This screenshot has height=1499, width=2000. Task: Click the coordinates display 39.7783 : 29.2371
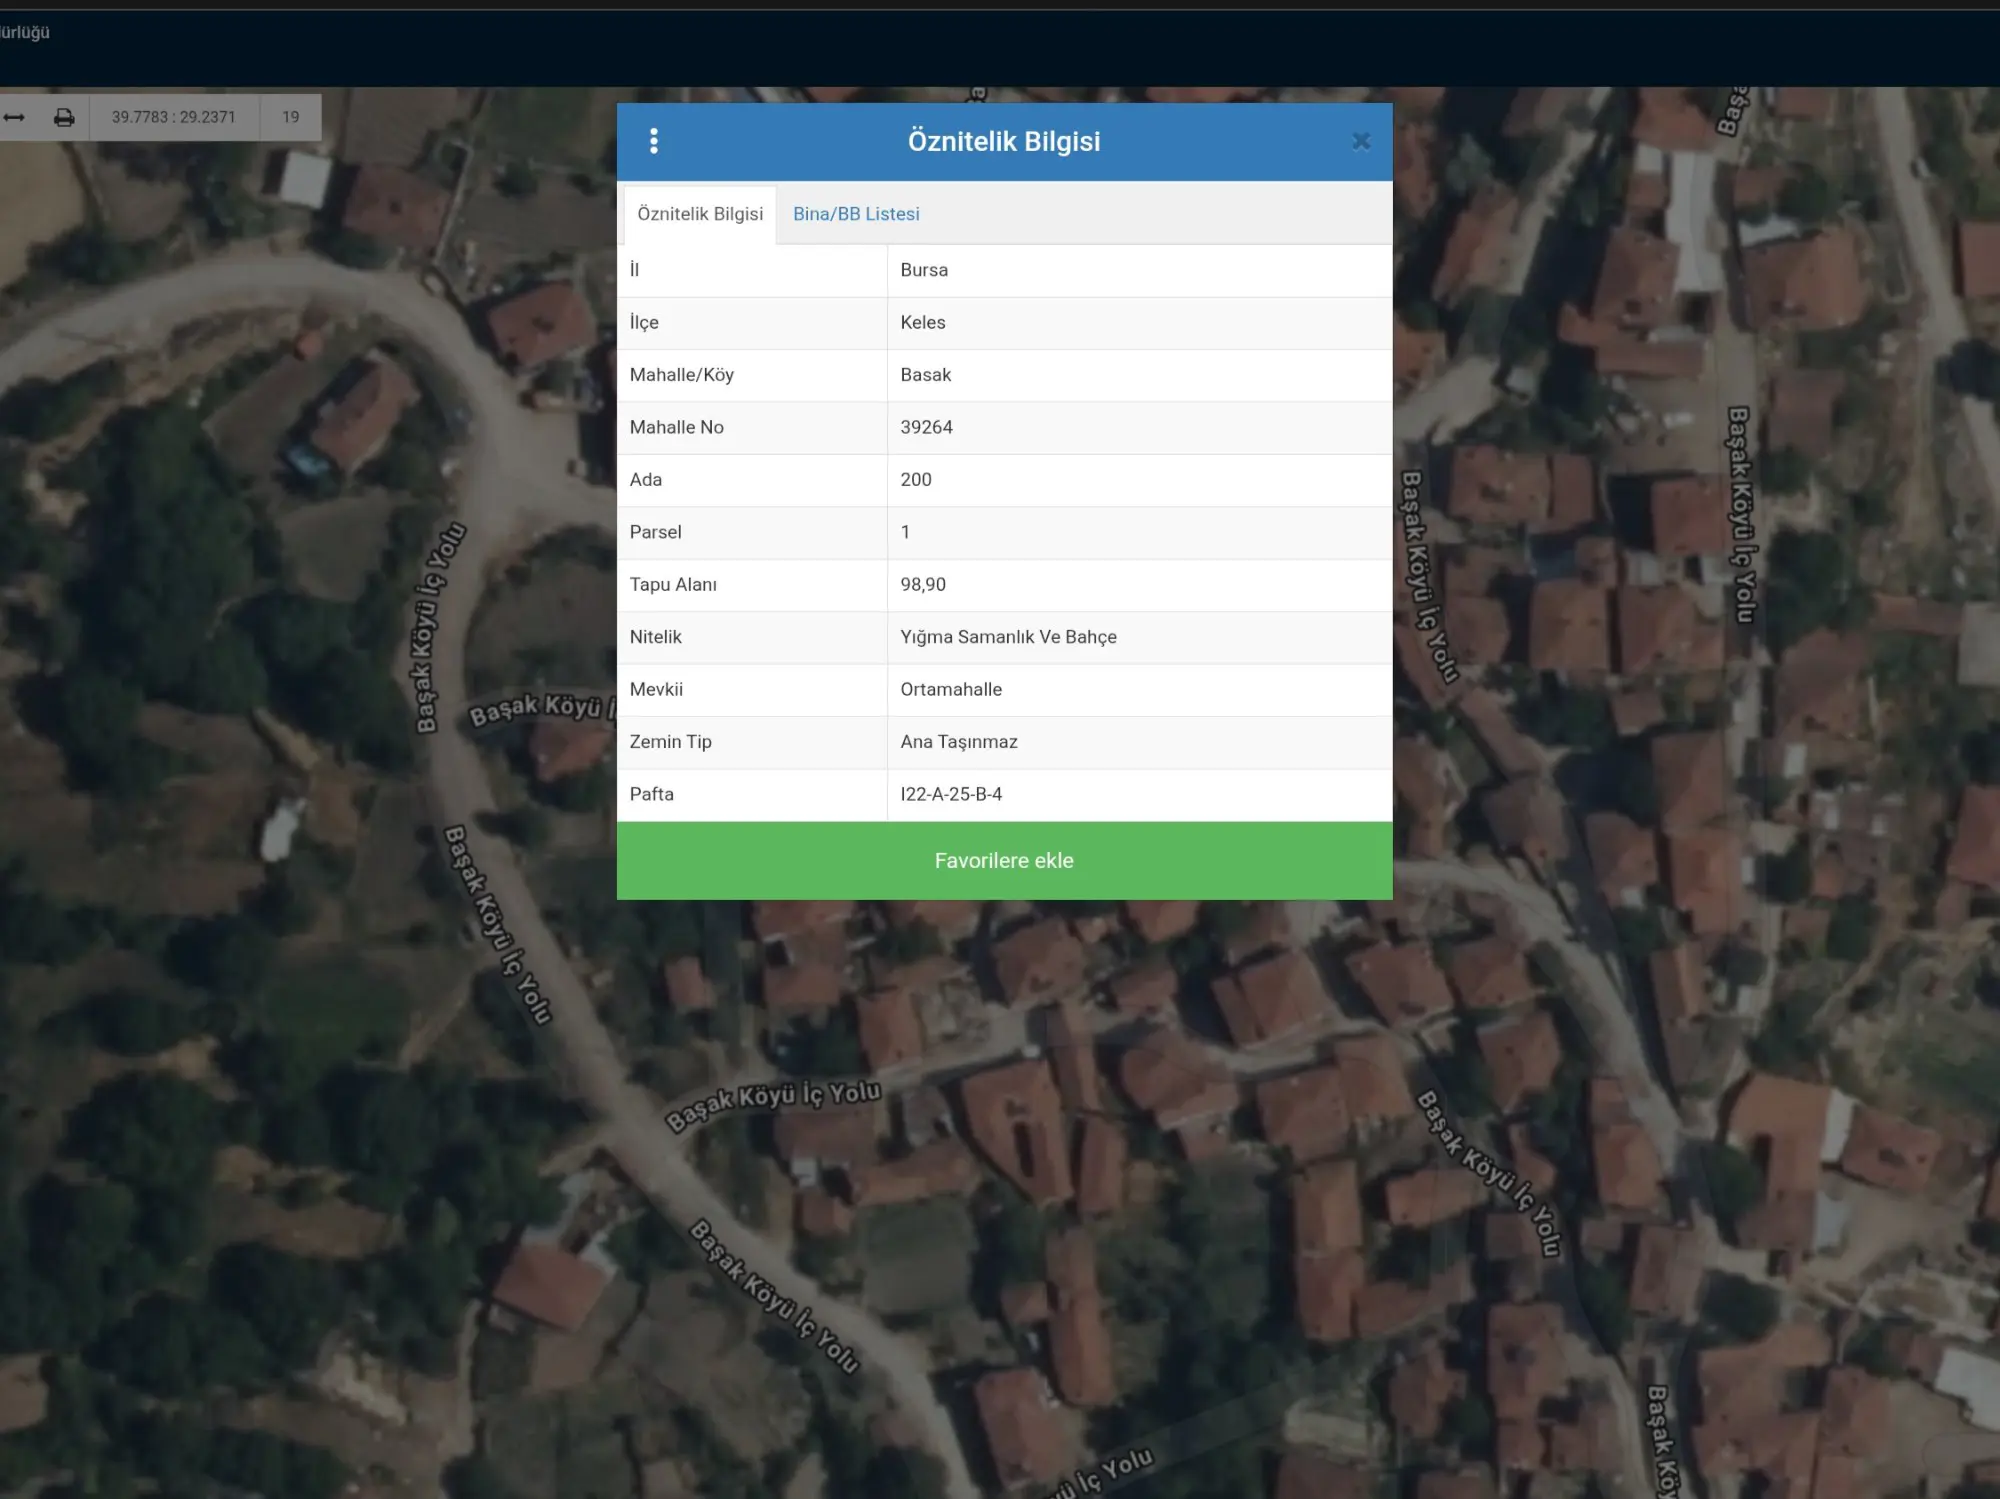coord(174,117)
